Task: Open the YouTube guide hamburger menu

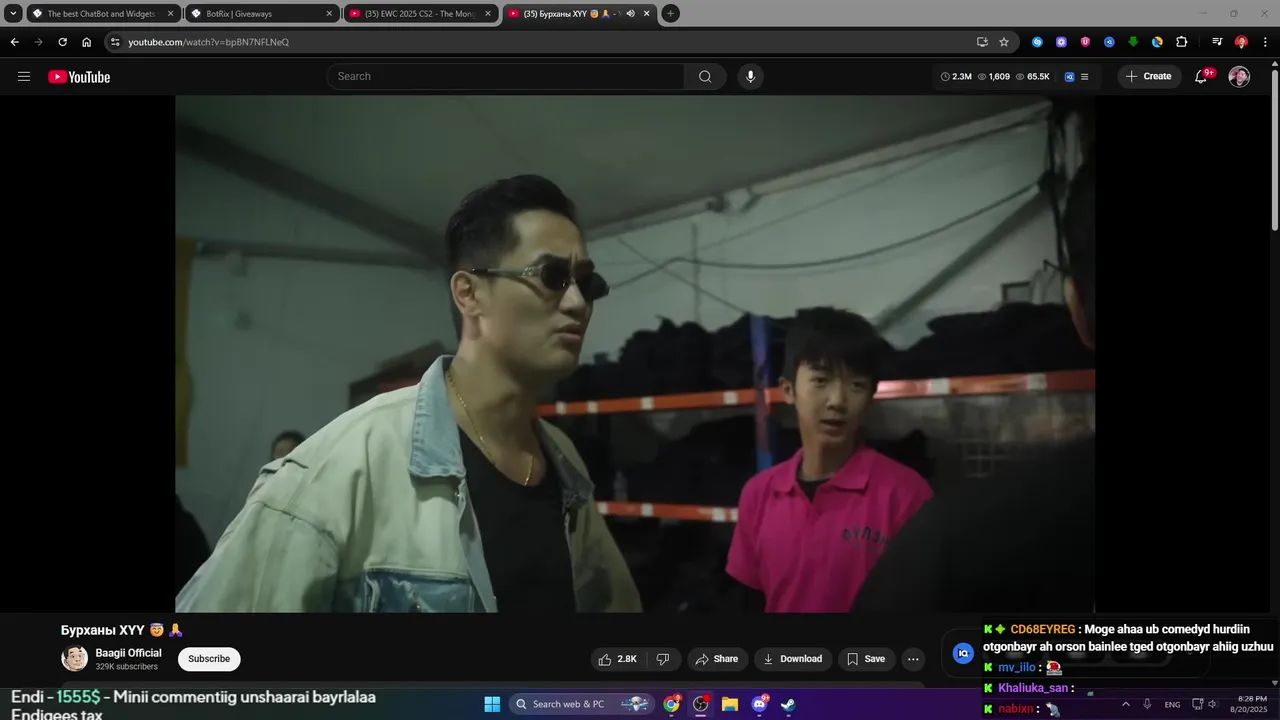Action: tap(24, 77)
